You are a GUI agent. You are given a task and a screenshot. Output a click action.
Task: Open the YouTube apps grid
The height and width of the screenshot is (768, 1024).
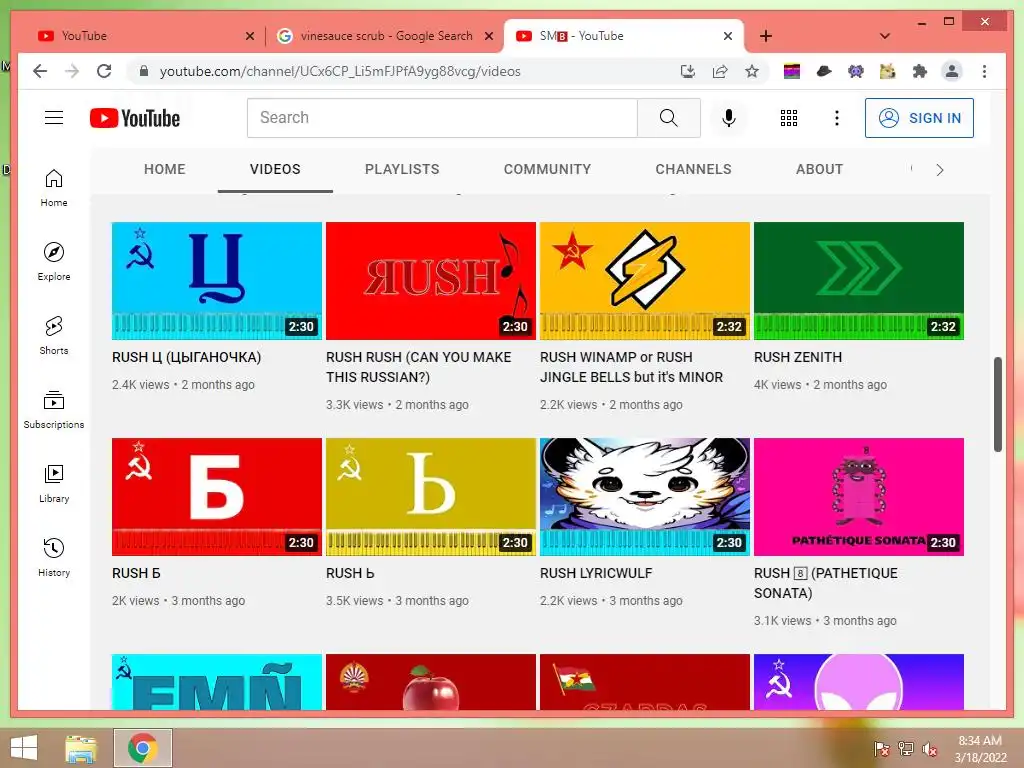coord(788,118)
